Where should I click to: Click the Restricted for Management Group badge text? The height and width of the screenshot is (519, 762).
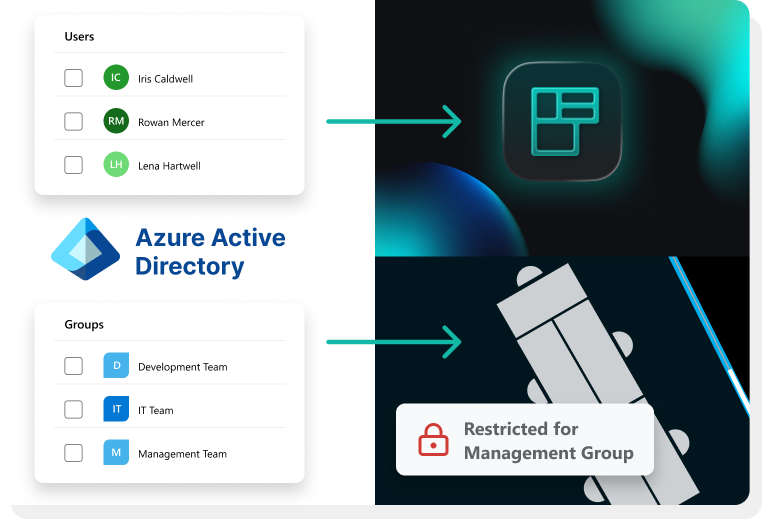[x=549, y=441]
